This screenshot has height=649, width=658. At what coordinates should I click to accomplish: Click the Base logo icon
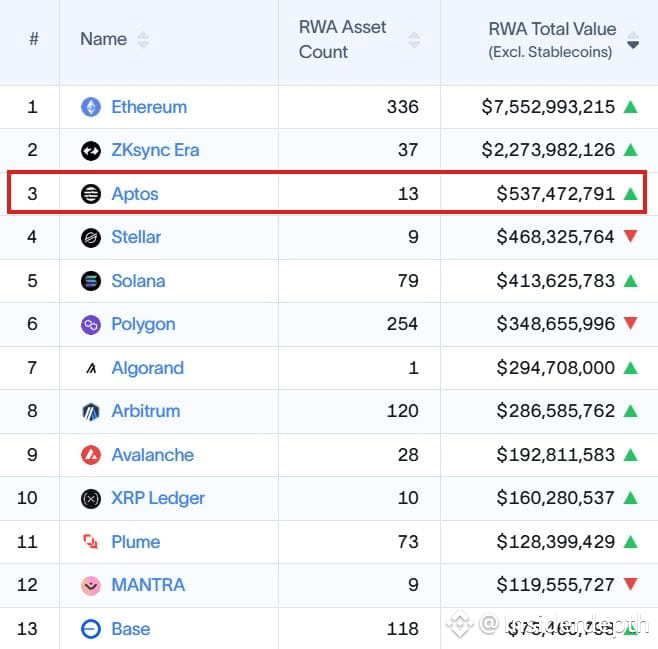[x=91, y=629]
